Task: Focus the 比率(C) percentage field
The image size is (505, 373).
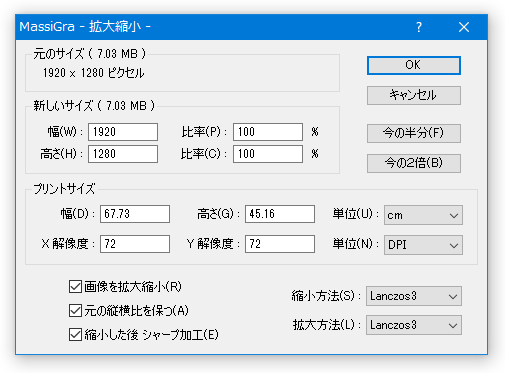Action: point(268,154)
